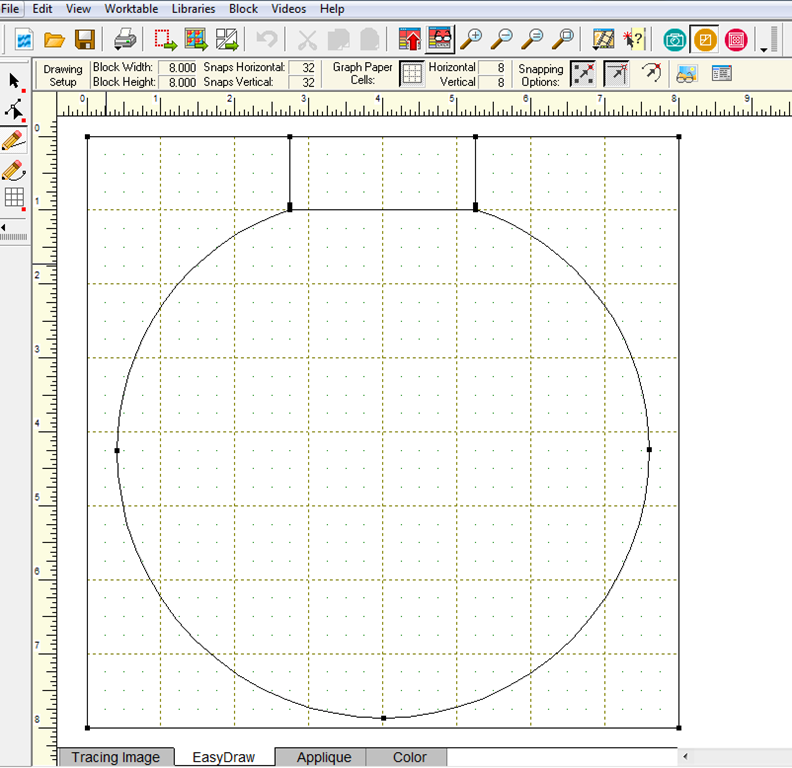Fit to worktable with the square magnifier

(563, 39)
